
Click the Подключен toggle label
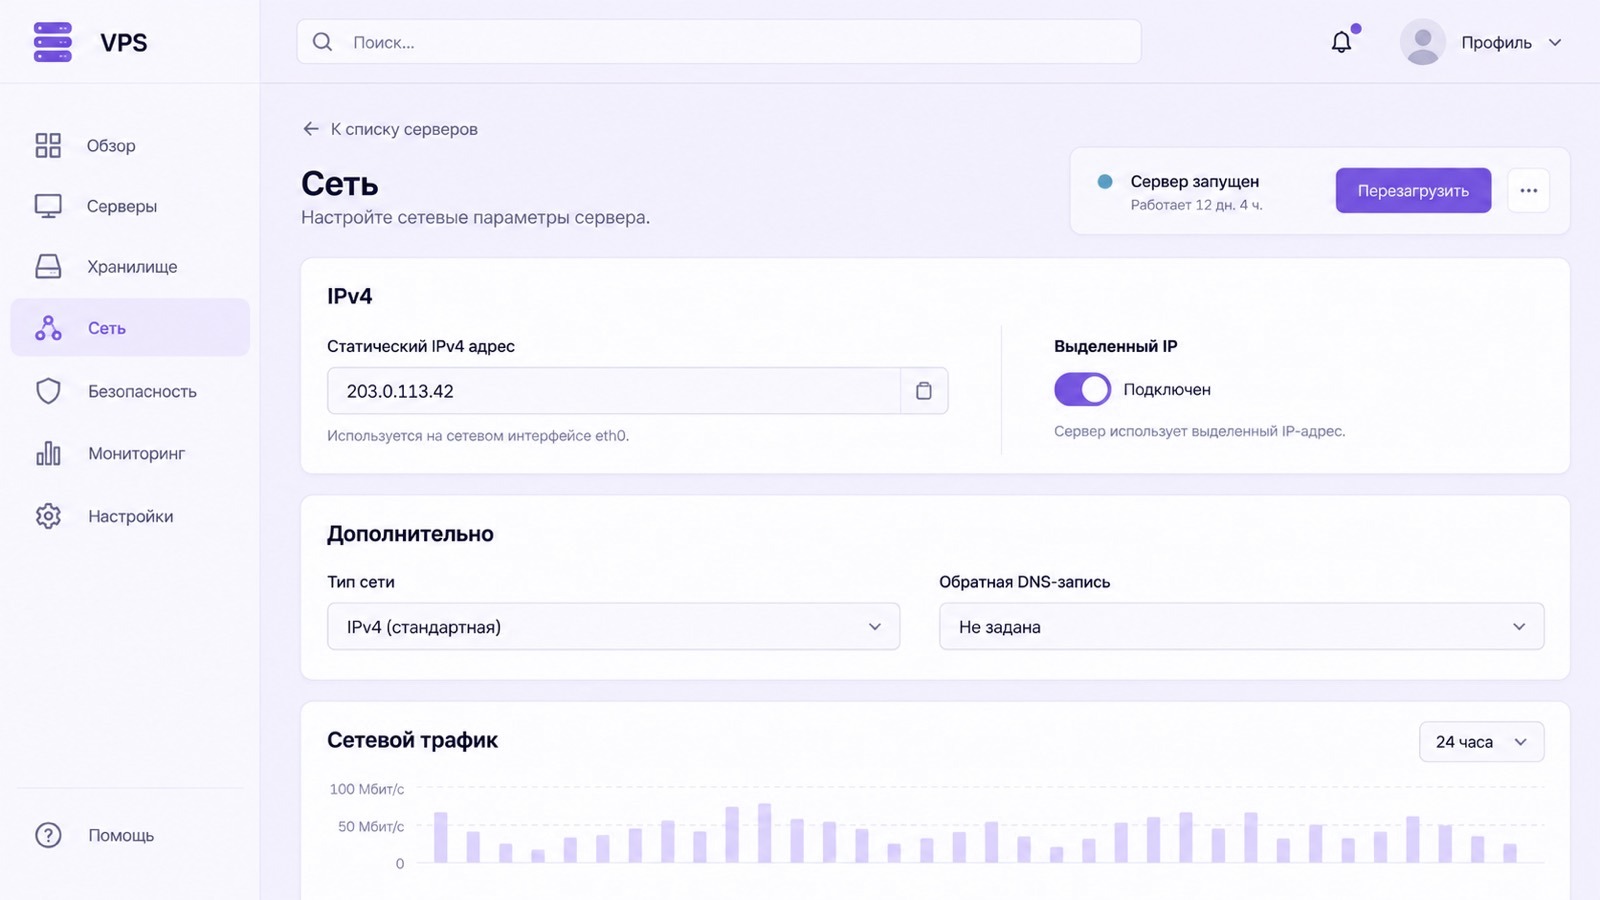[x=1167, y=389]
